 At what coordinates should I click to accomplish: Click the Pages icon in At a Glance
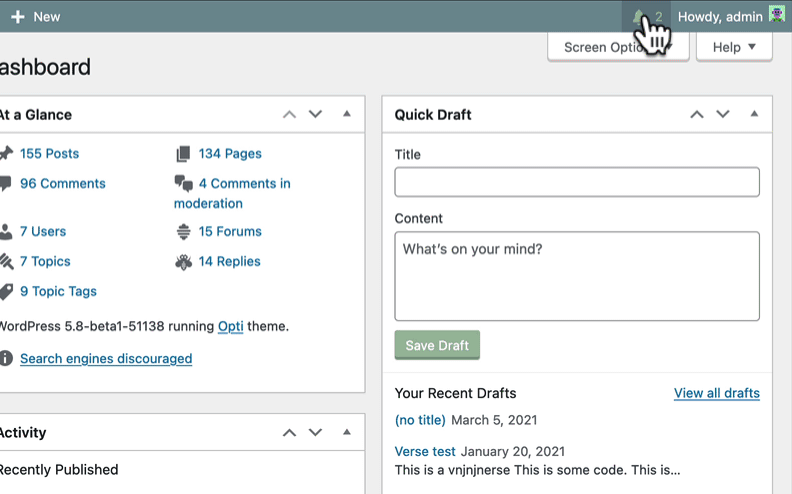coord(183,154)
